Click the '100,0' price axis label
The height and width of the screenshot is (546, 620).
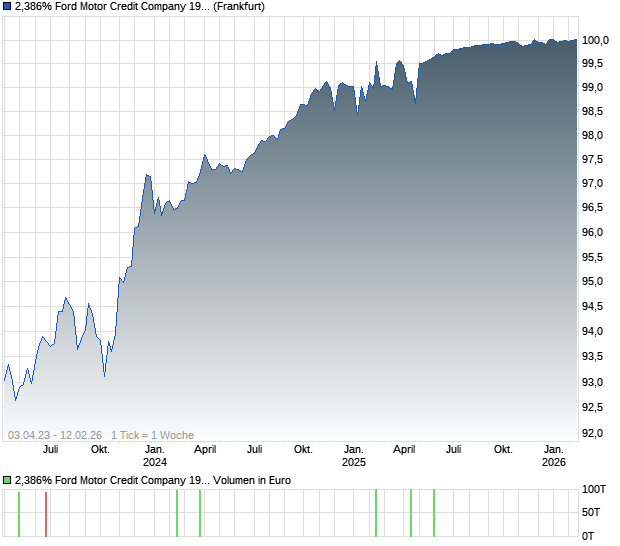[595, 40]
